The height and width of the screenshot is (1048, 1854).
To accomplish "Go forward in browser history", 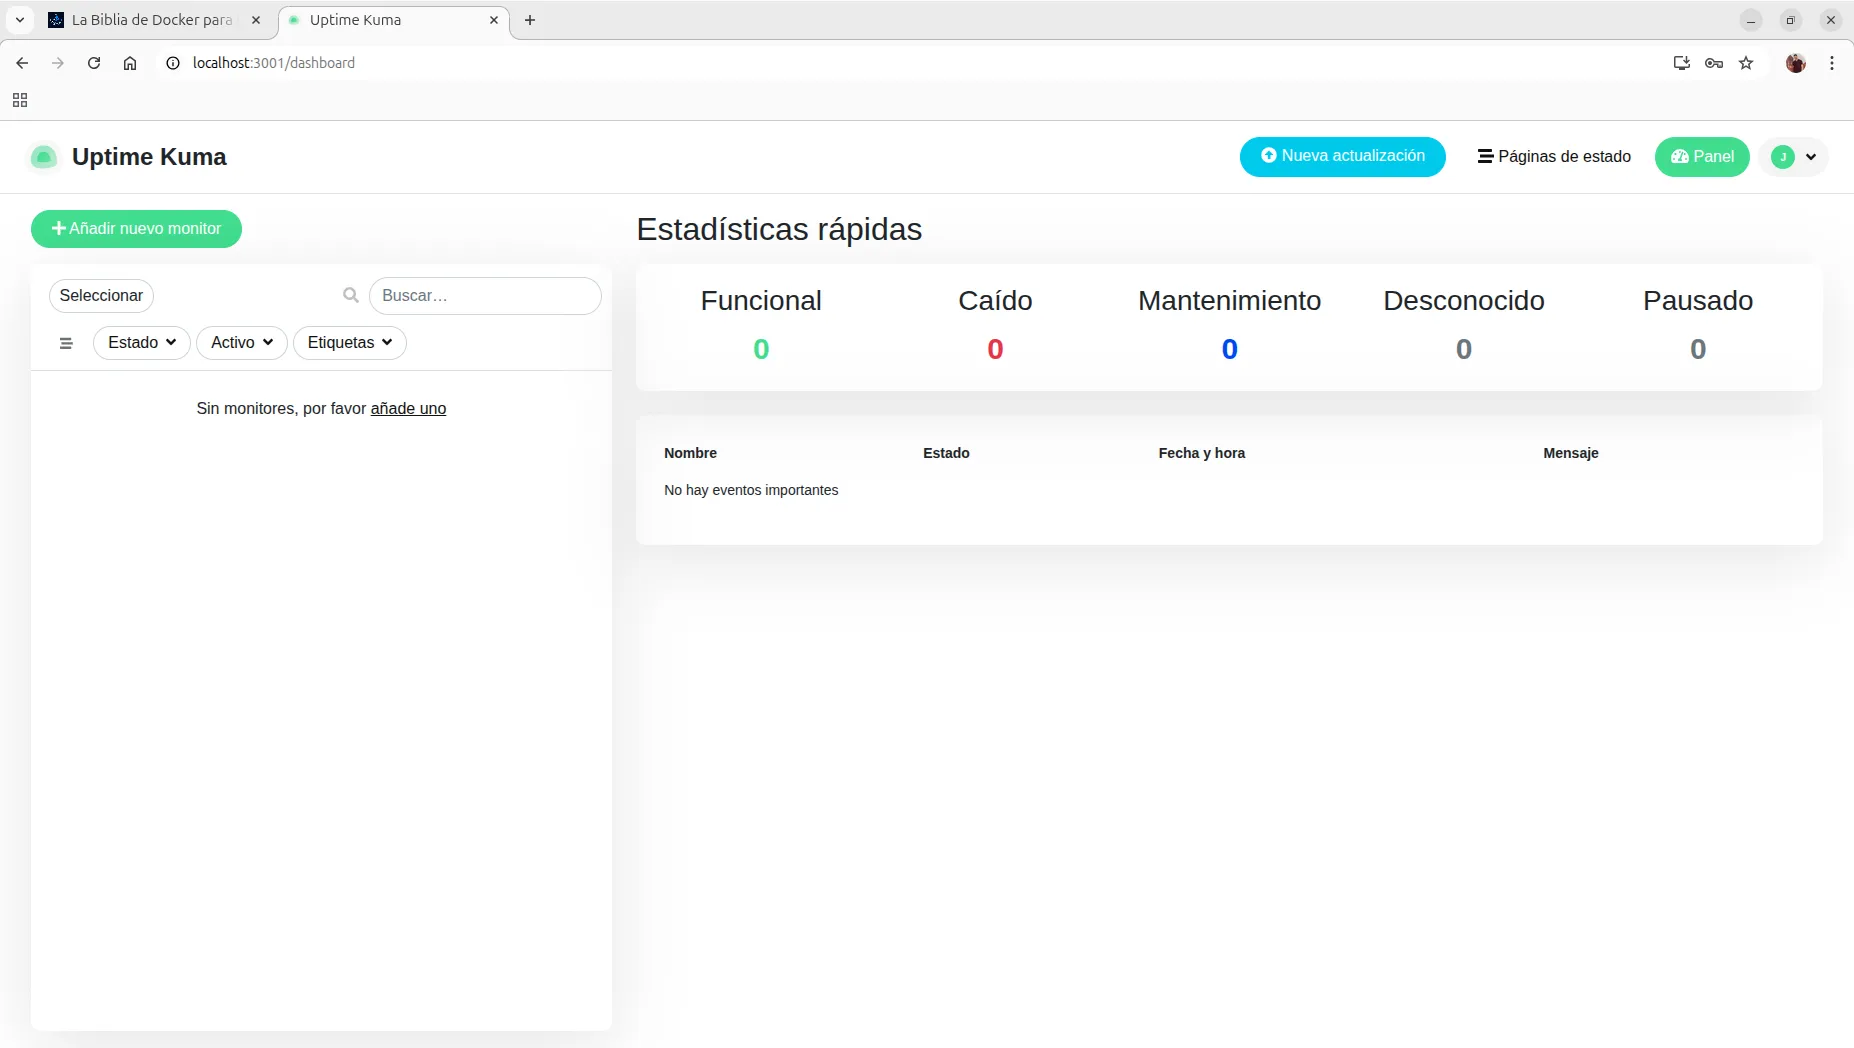I will (x=58, y=63).
